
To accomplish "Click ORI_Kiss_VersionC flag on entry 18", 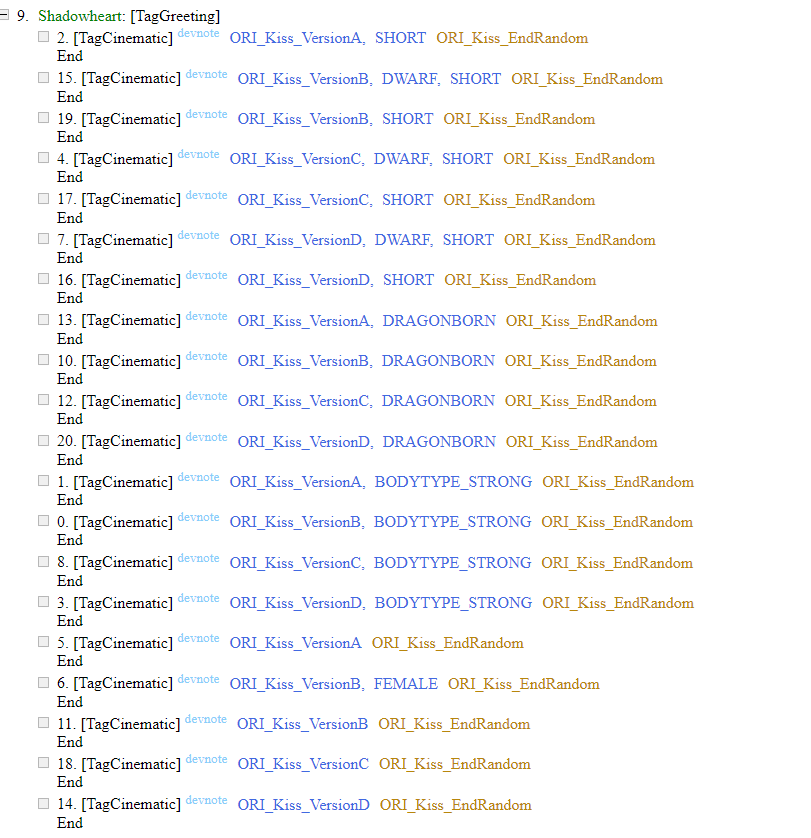I will [x=303, y=764].
